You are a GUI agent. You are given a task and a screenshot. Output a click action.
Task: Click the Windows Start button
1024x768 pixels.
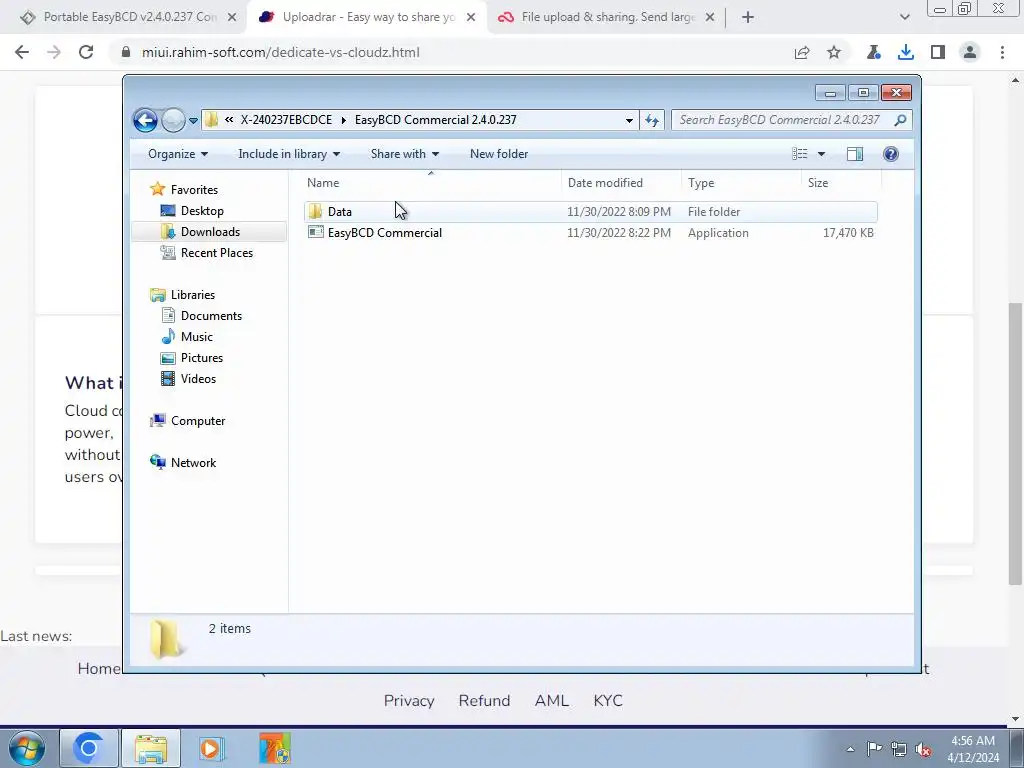coord(27,748)
